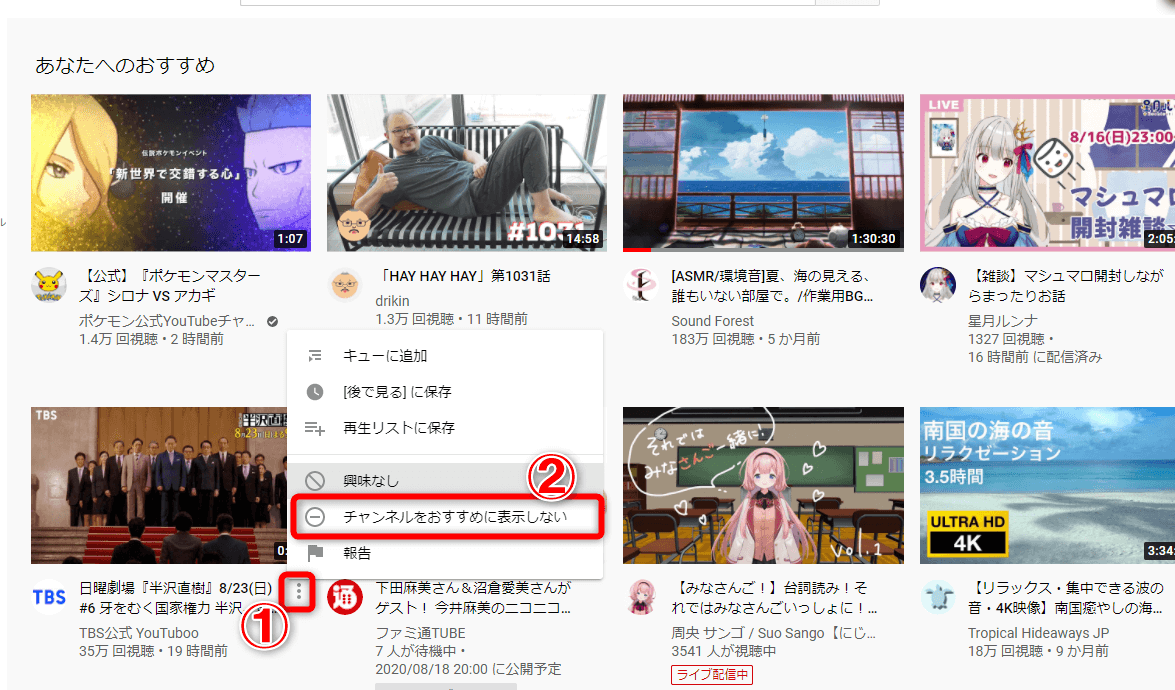Image resolution: width=1175 pixels, height=690 pixels.
Task: Click the clock icon for watch later
Action: [x=315, y=392]
